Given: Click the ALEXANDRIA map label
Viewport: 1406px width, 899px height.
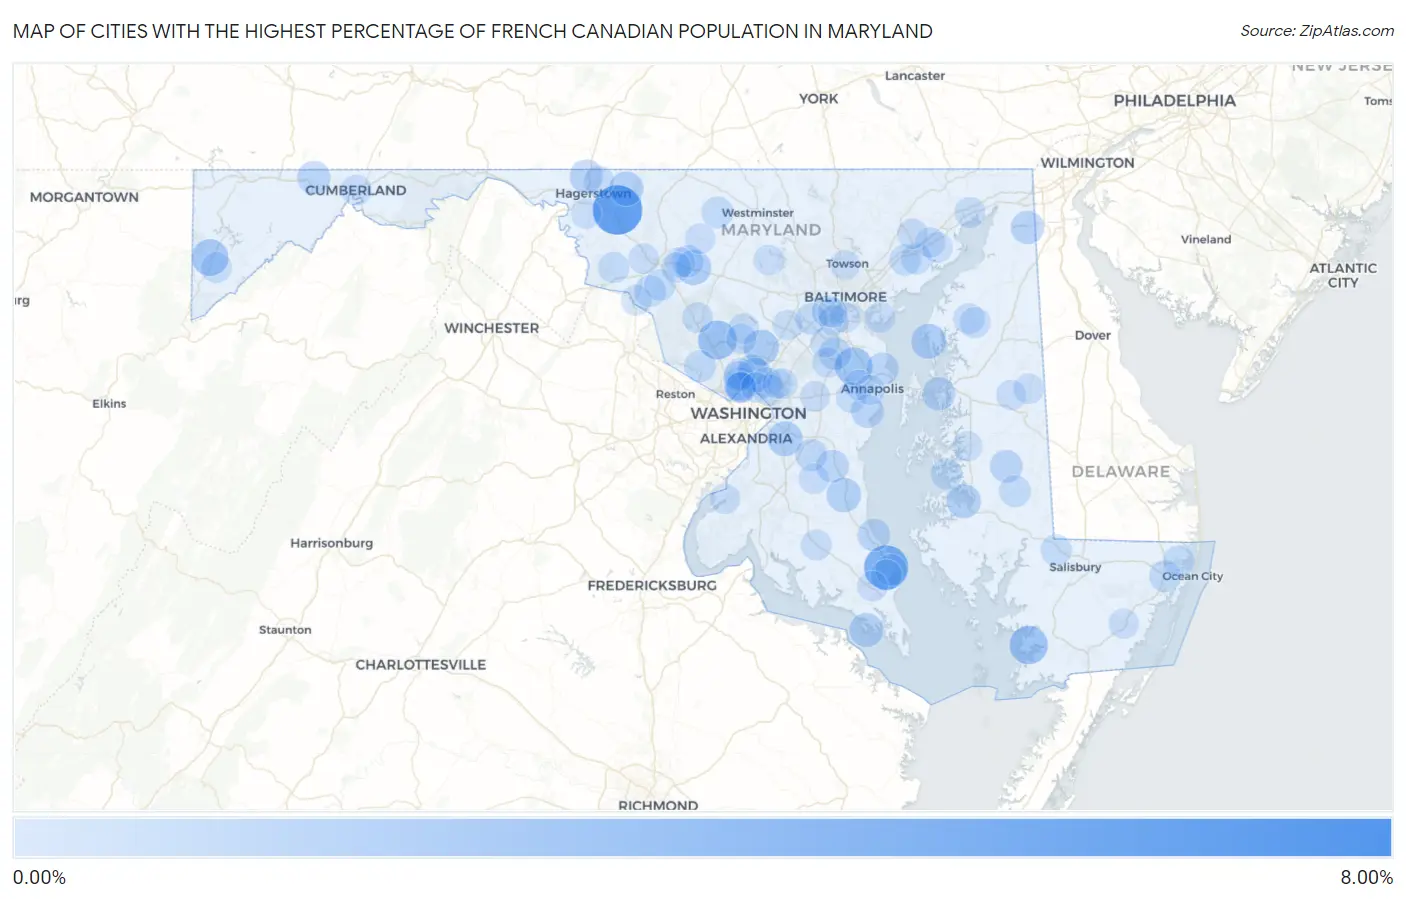Looking at the screenshot, I should tap(746, 438).
